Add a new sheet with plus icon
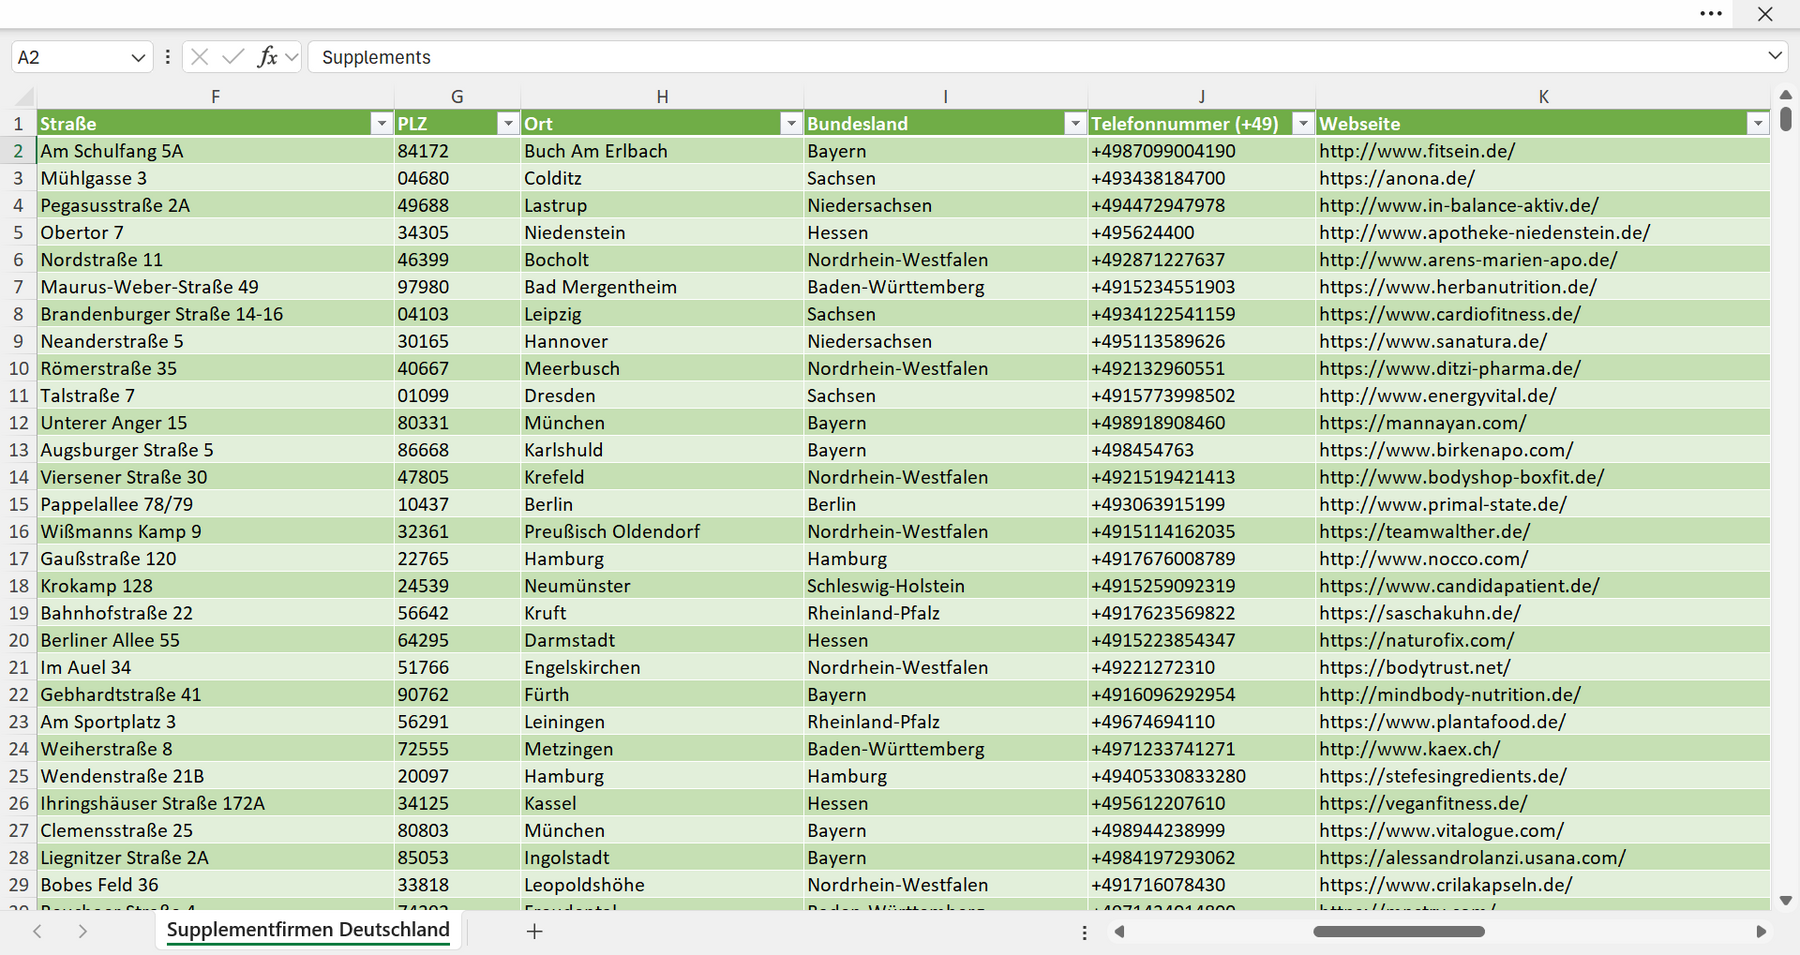Screen dimensions: 1800x955 point(534,931)
